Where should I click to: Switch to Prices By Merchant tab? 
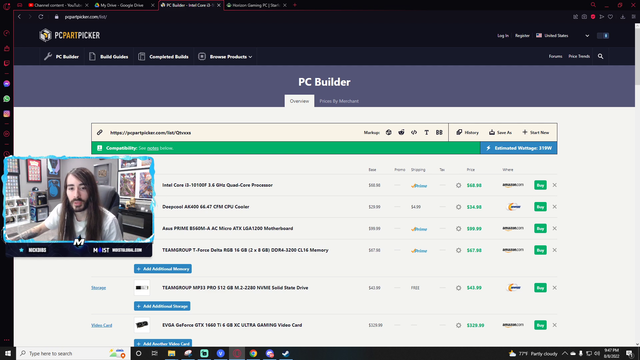coord(339,101)
